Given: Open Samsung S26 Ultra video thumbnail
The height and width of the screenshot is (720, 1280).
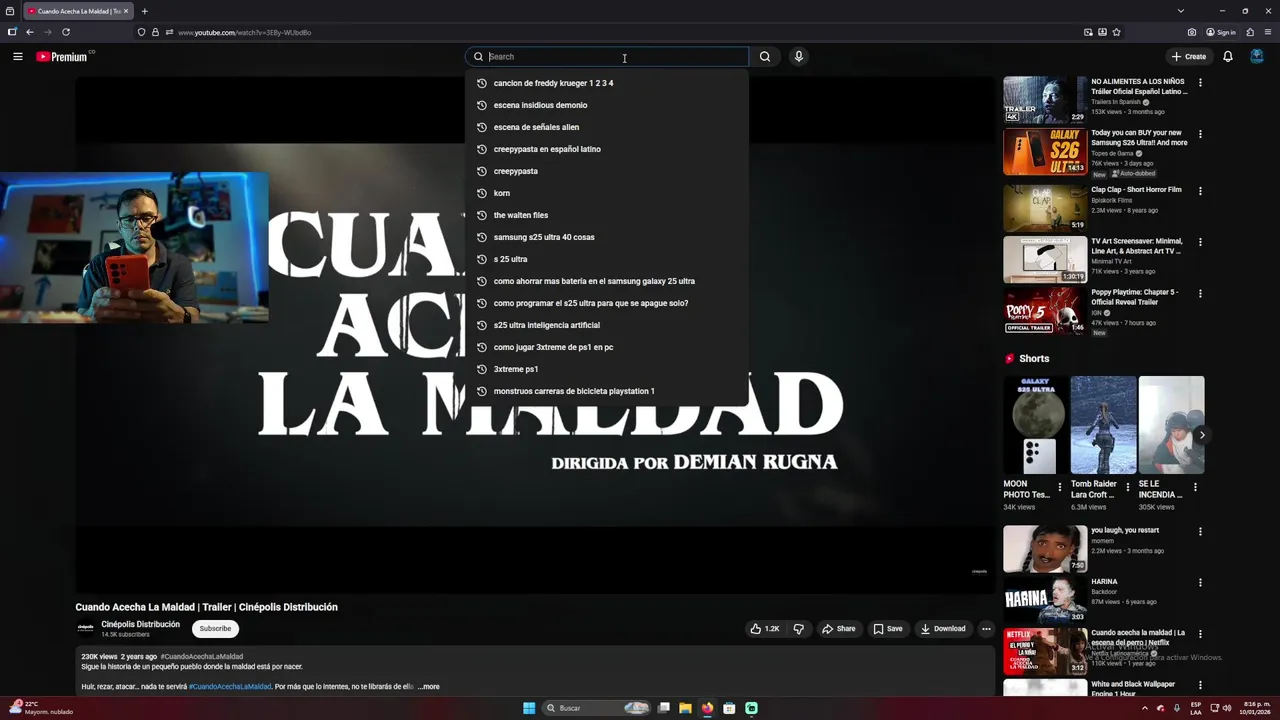Looking at the screenshot, I should (1045, 152).
